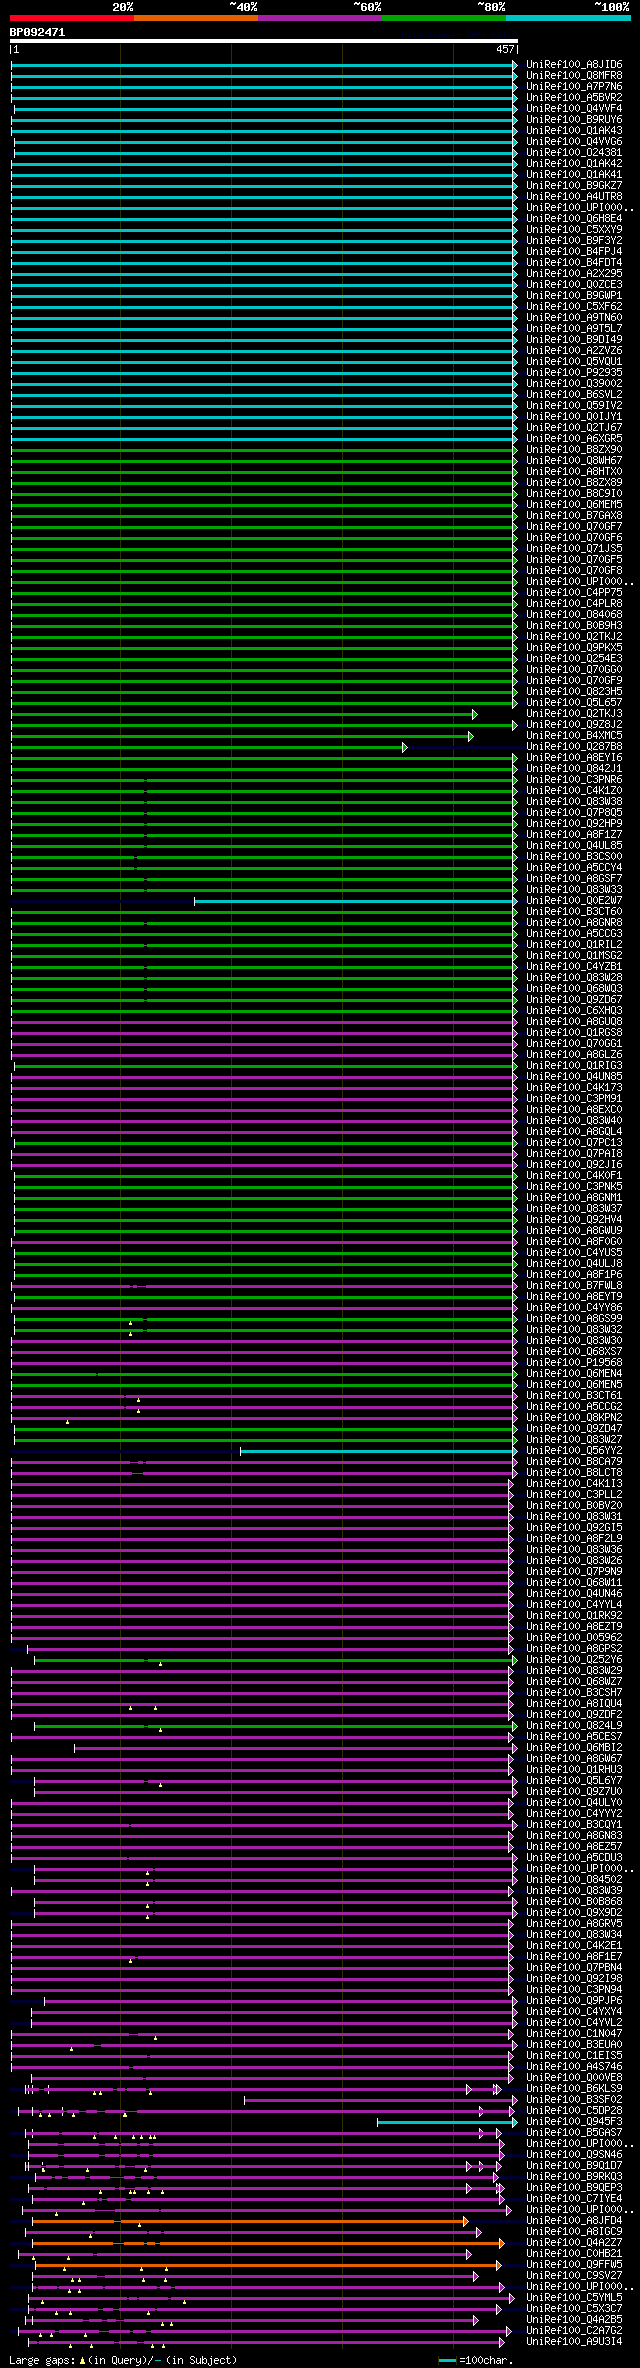Screen dimensions: 640x2368
Task: Select the label UniRef100_B4XMC5
Action: click(x=574, y=736)
